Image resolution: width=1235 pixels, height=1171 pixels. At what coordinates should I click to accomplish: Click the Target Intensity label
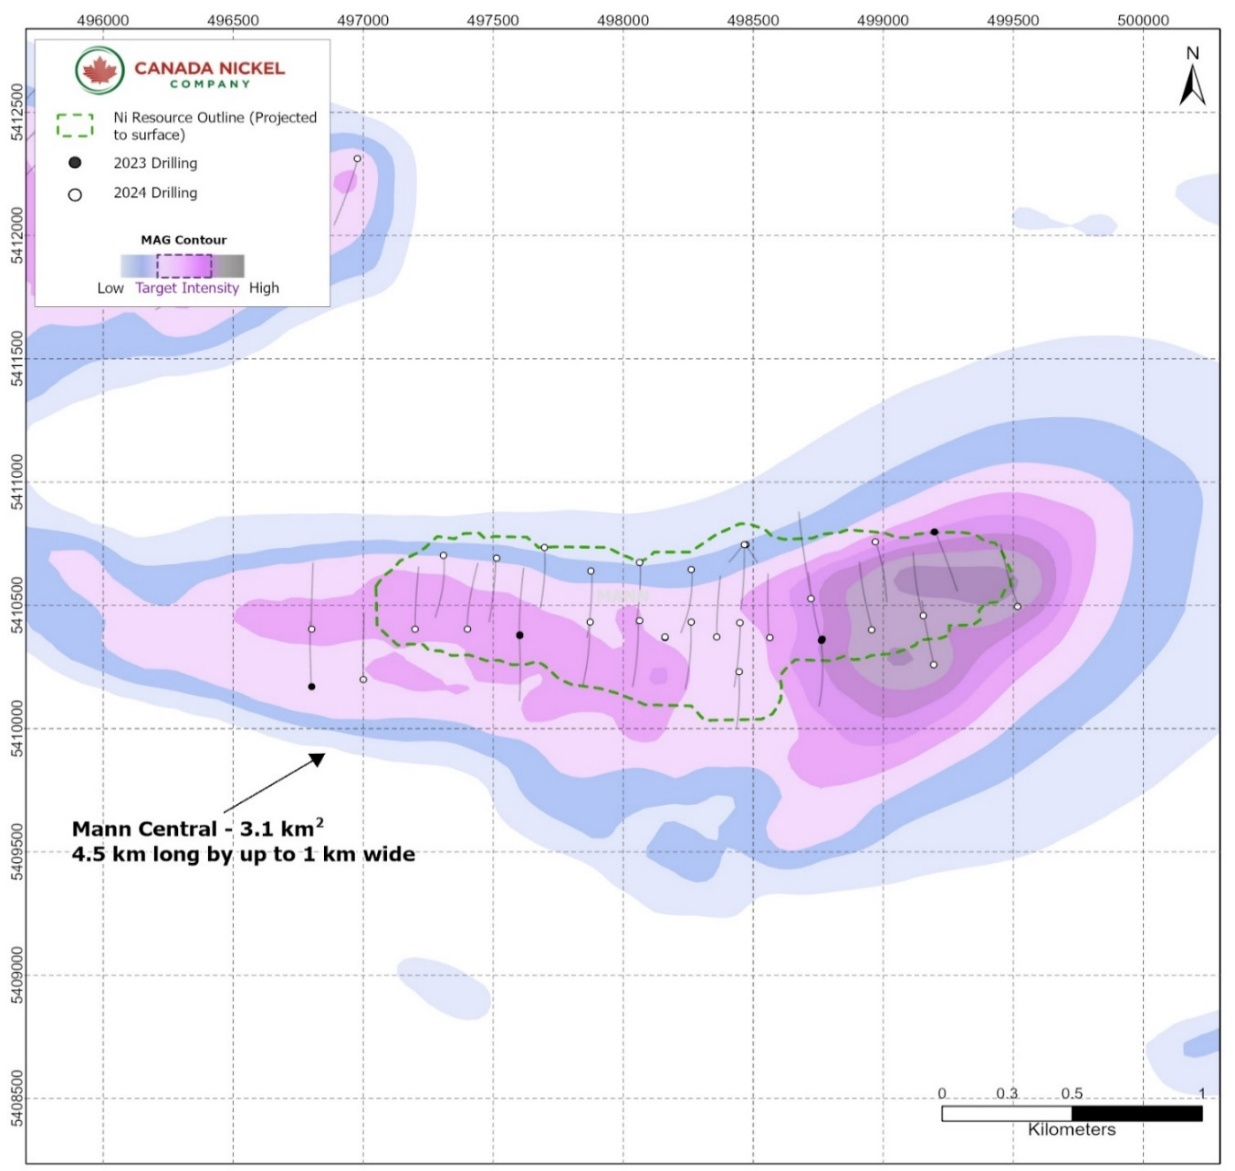tap(187, 288)
